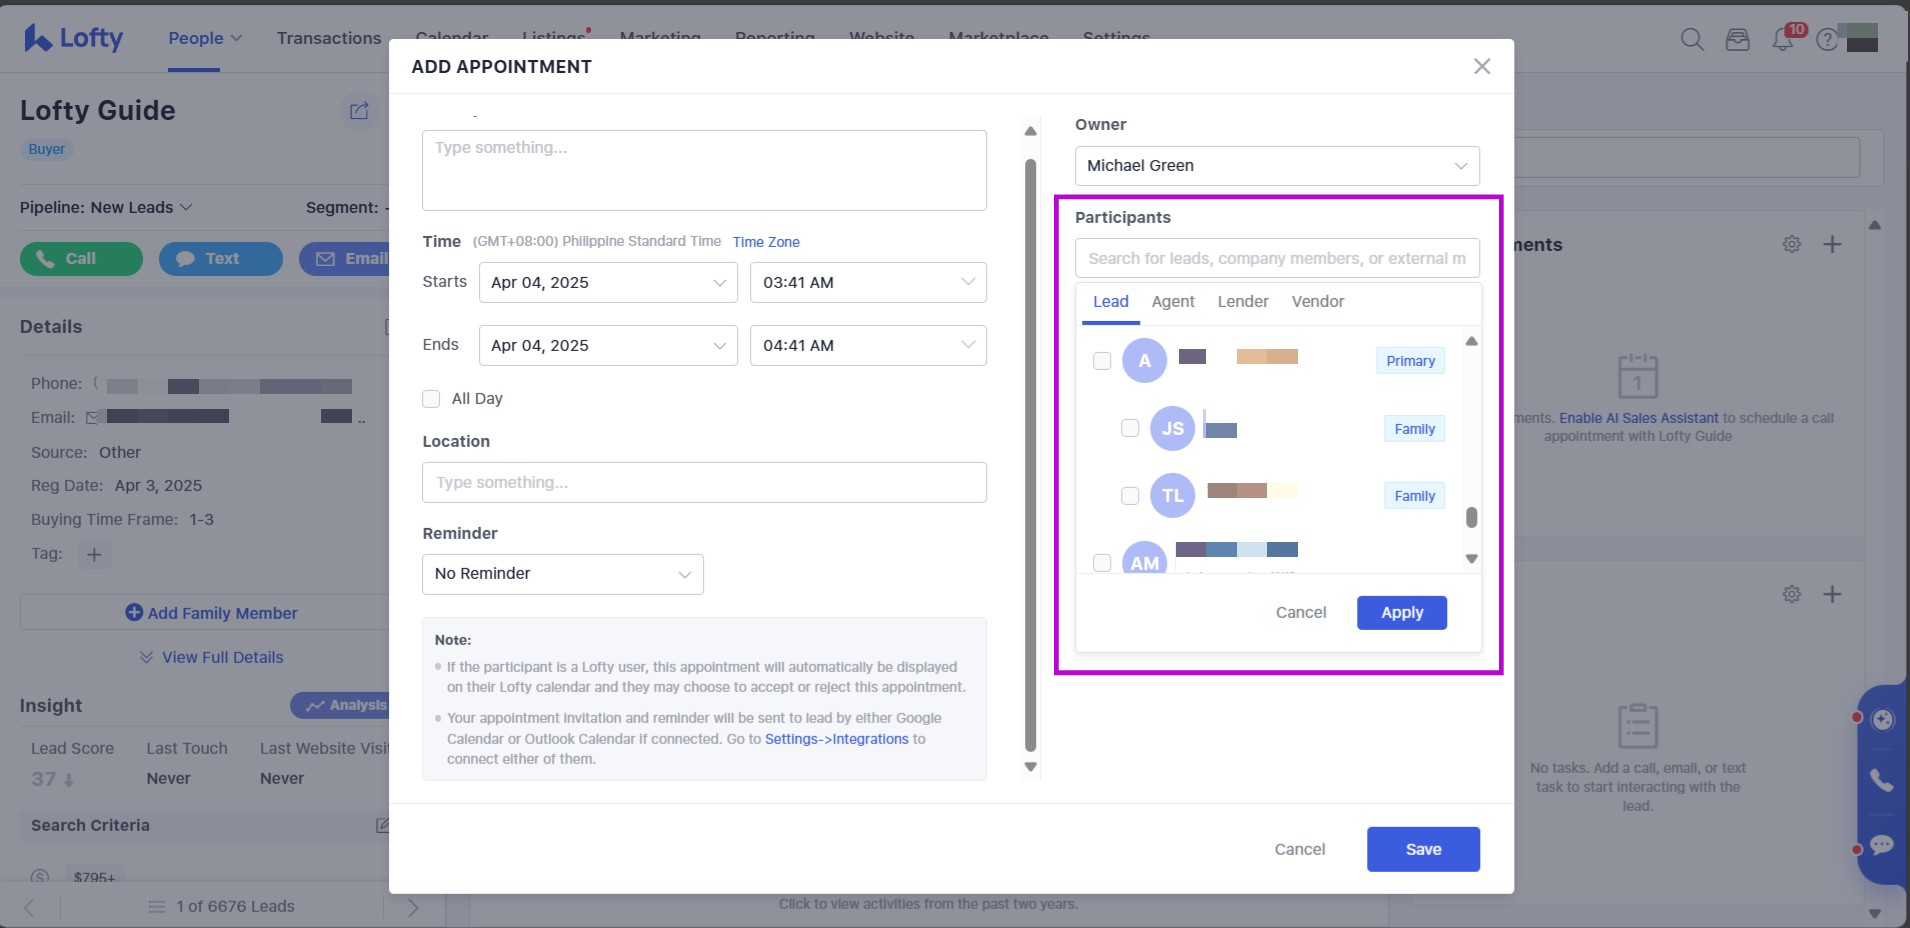Open the chat bubble icon on right sidebar
The height and width of the screenshot is (928, 1910).
(x=1882, y=845)
